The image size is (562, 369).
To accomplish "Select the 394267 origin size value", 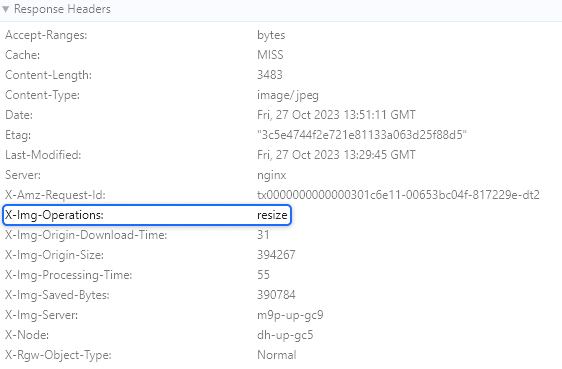I will pyautogui.click(x=276, y=255).
